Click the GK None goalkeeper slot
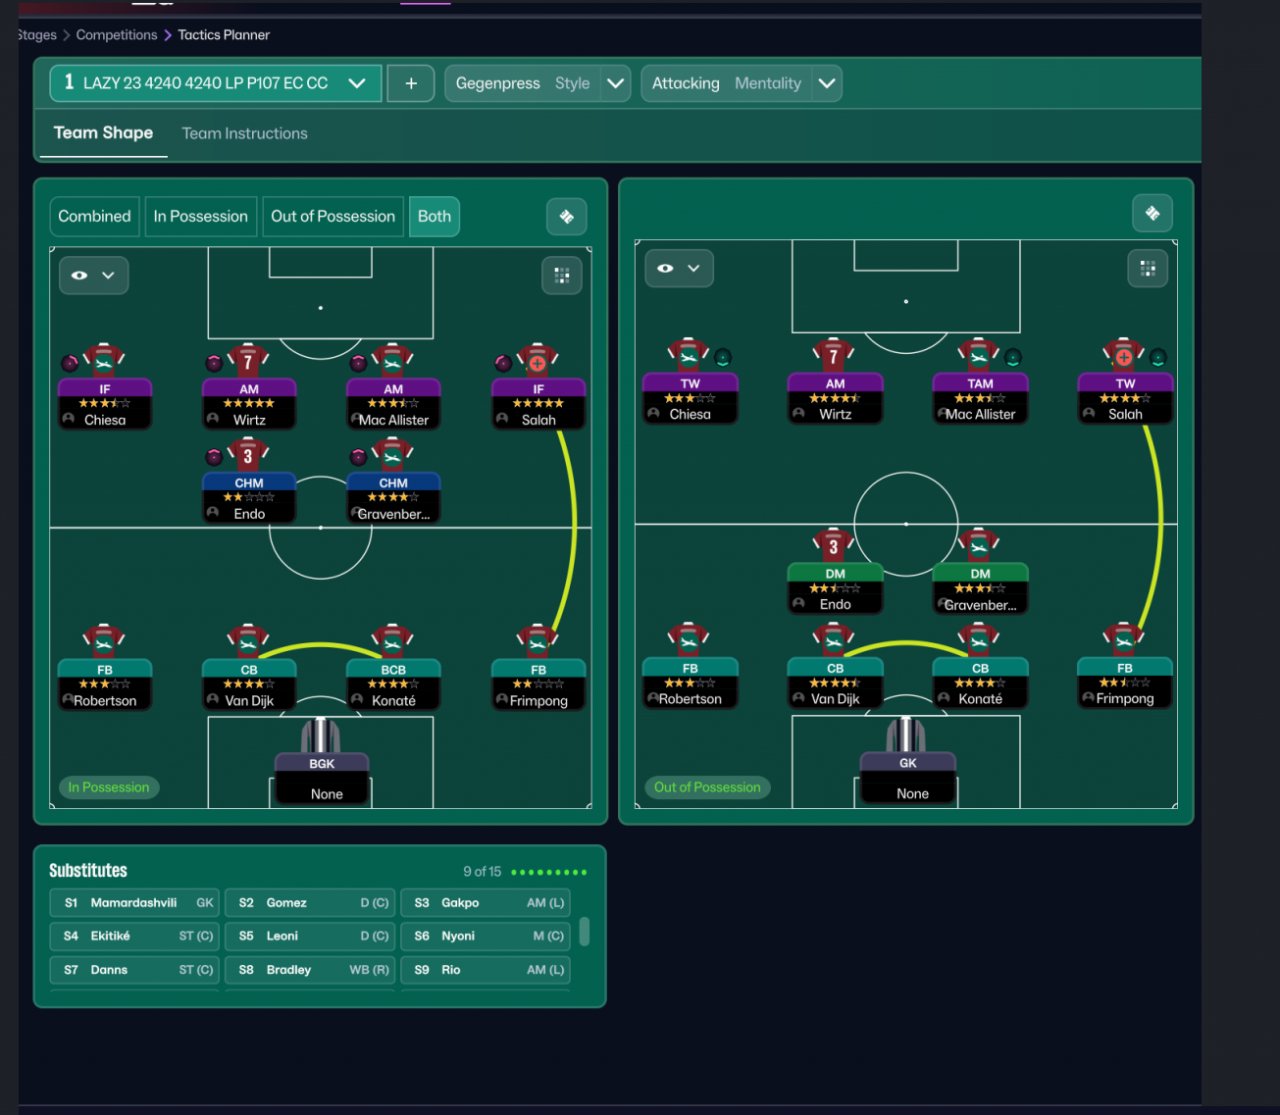This screenshot has height=1115, width=1280. coord(908,779)
